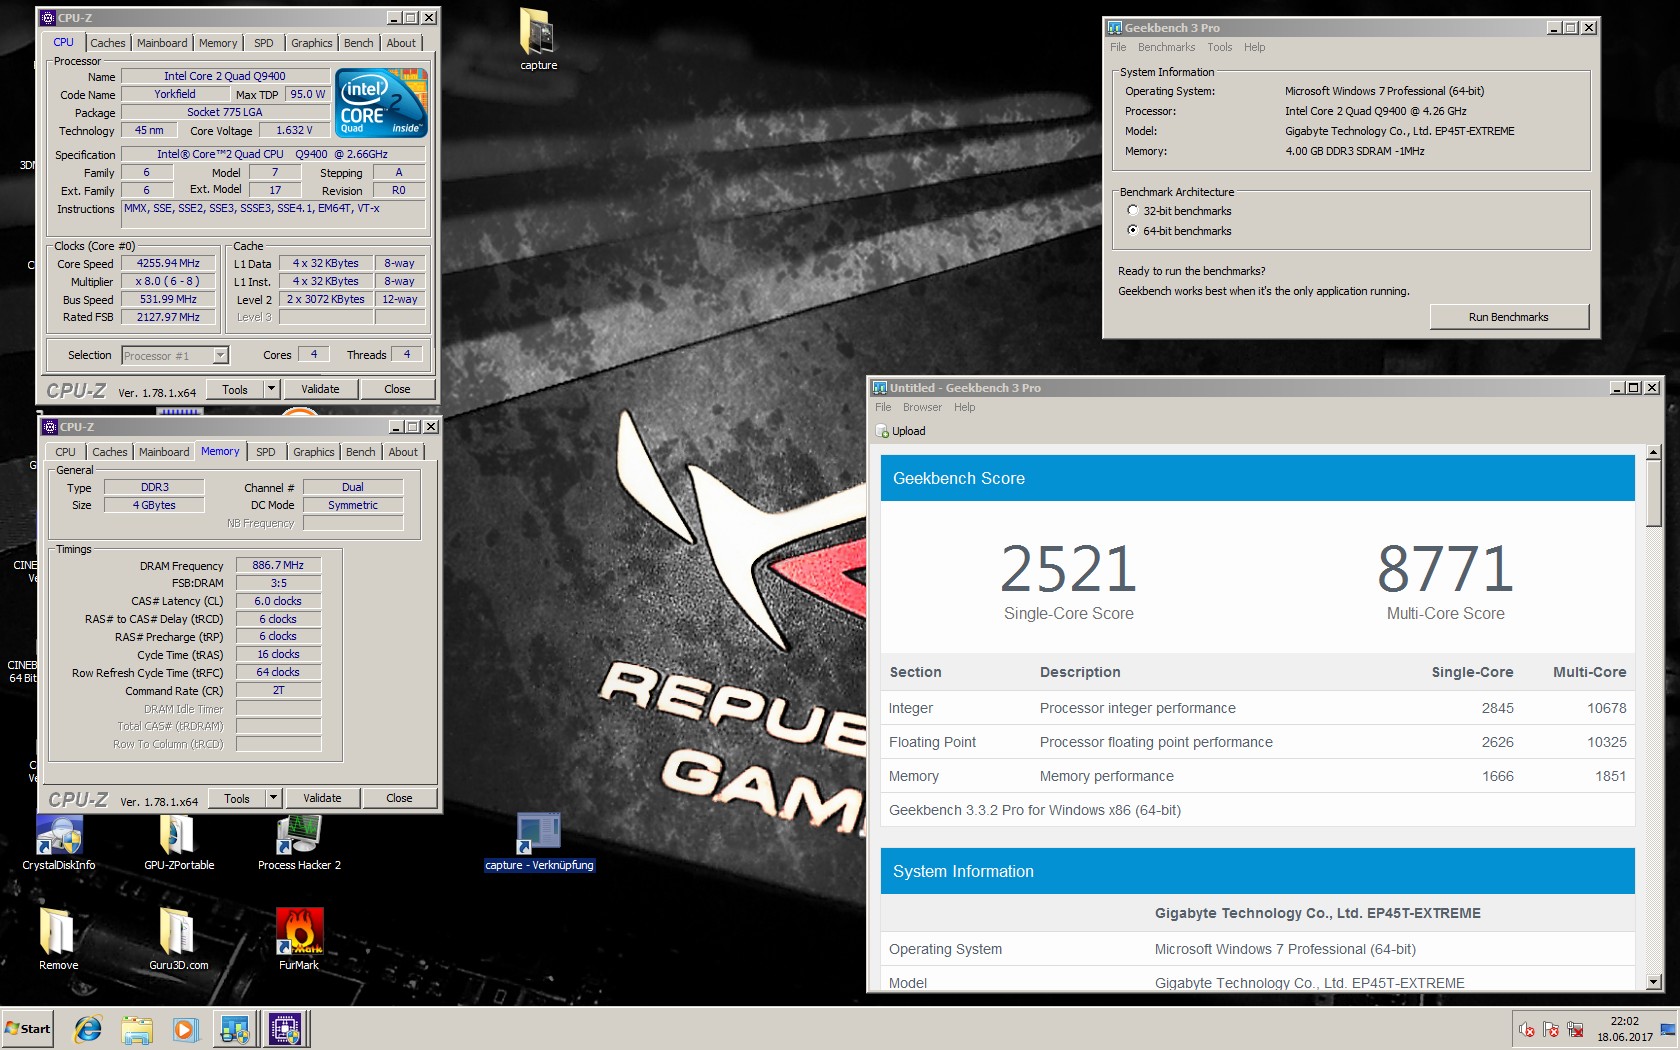Click Core Voltage value 1.632 V
1680x1050 pixels.
(x=294, y=130)
